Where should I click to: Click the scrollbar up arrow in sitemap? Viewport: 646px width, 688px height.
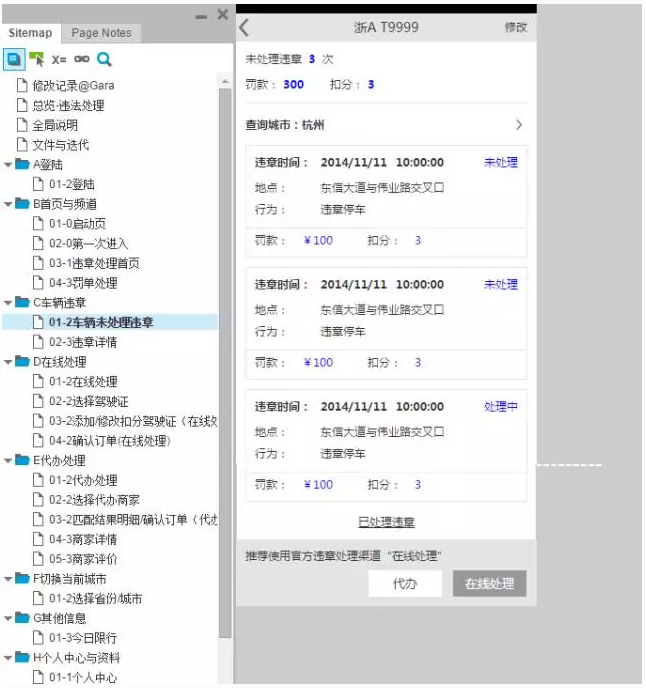(x=225, y=82)
